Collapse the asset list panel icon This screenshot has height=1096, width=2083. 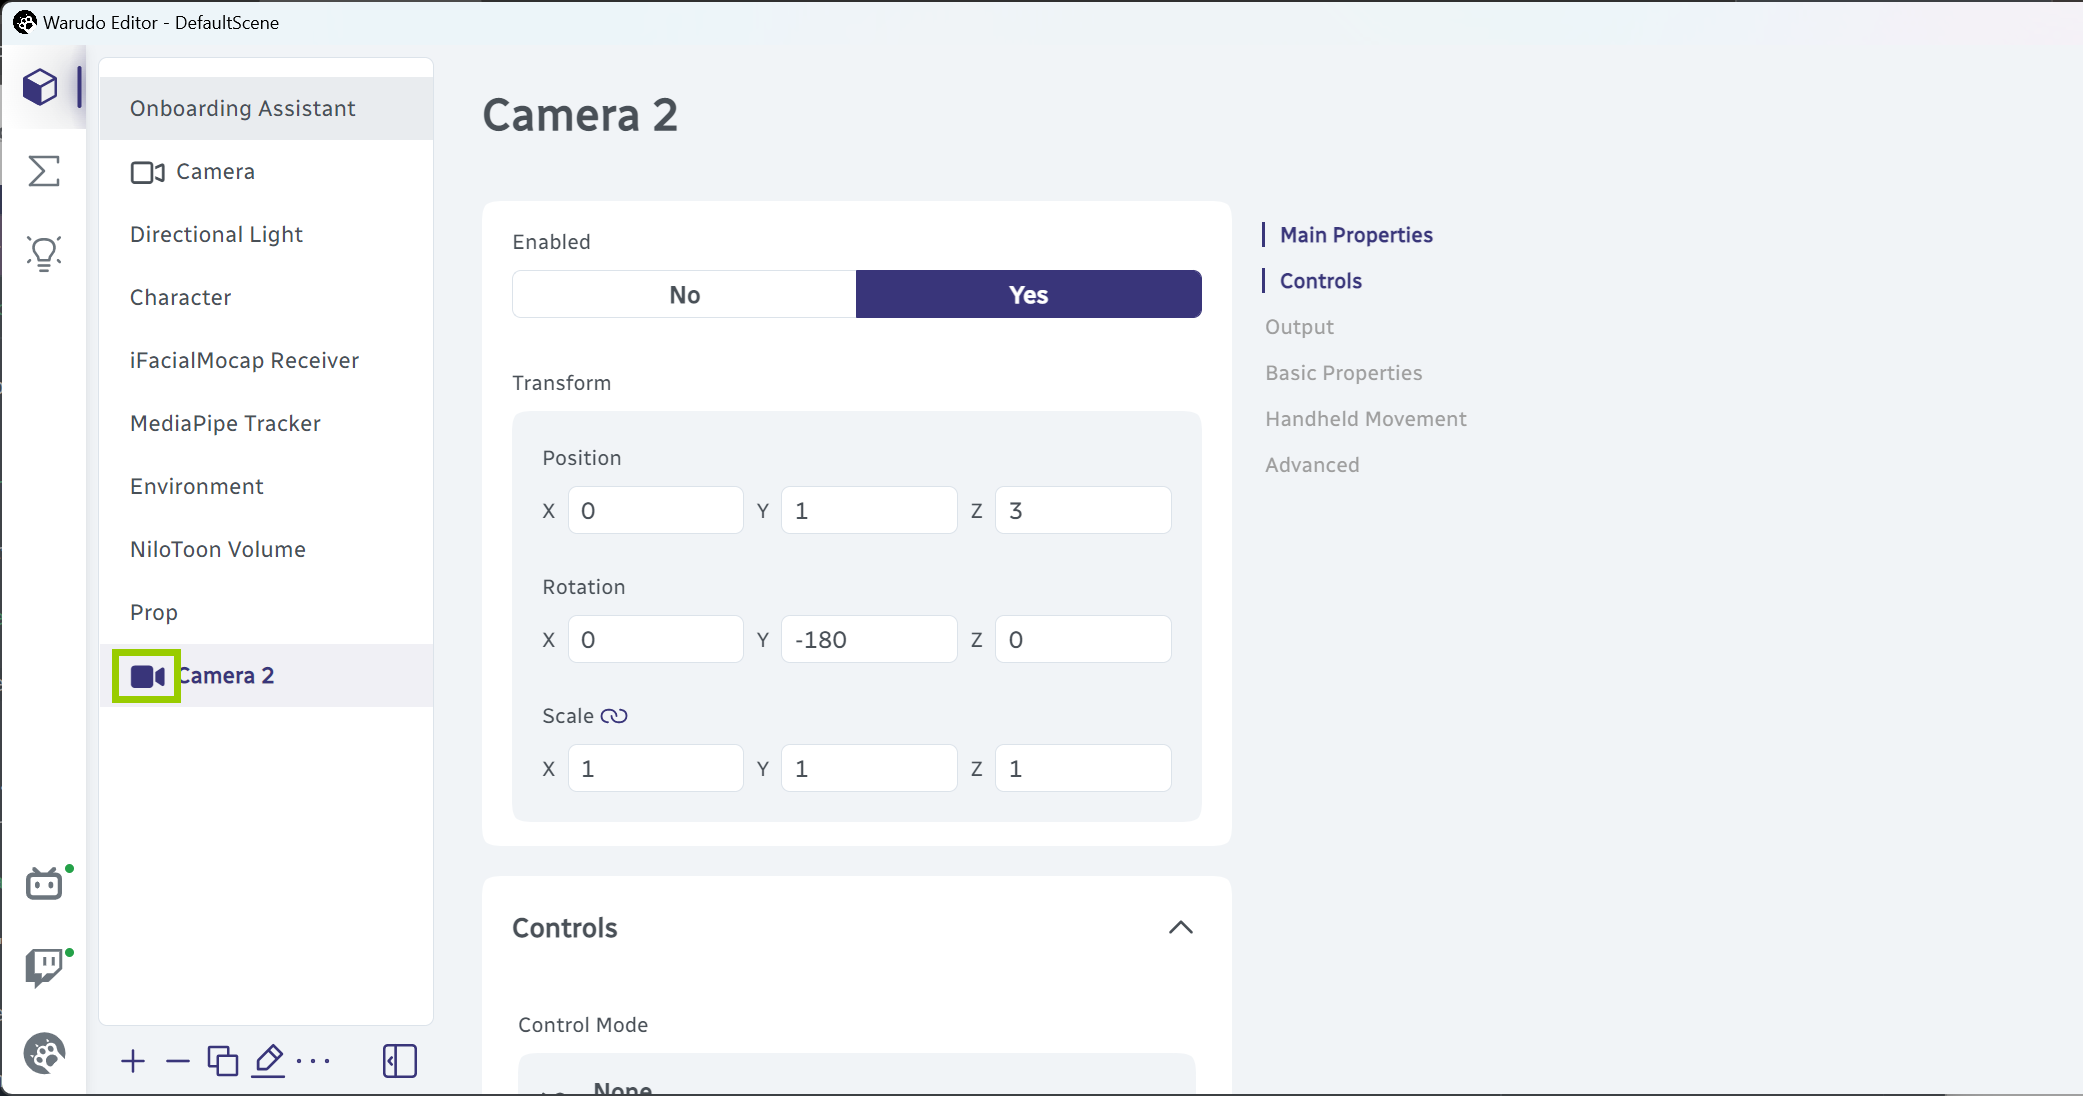399,1061
